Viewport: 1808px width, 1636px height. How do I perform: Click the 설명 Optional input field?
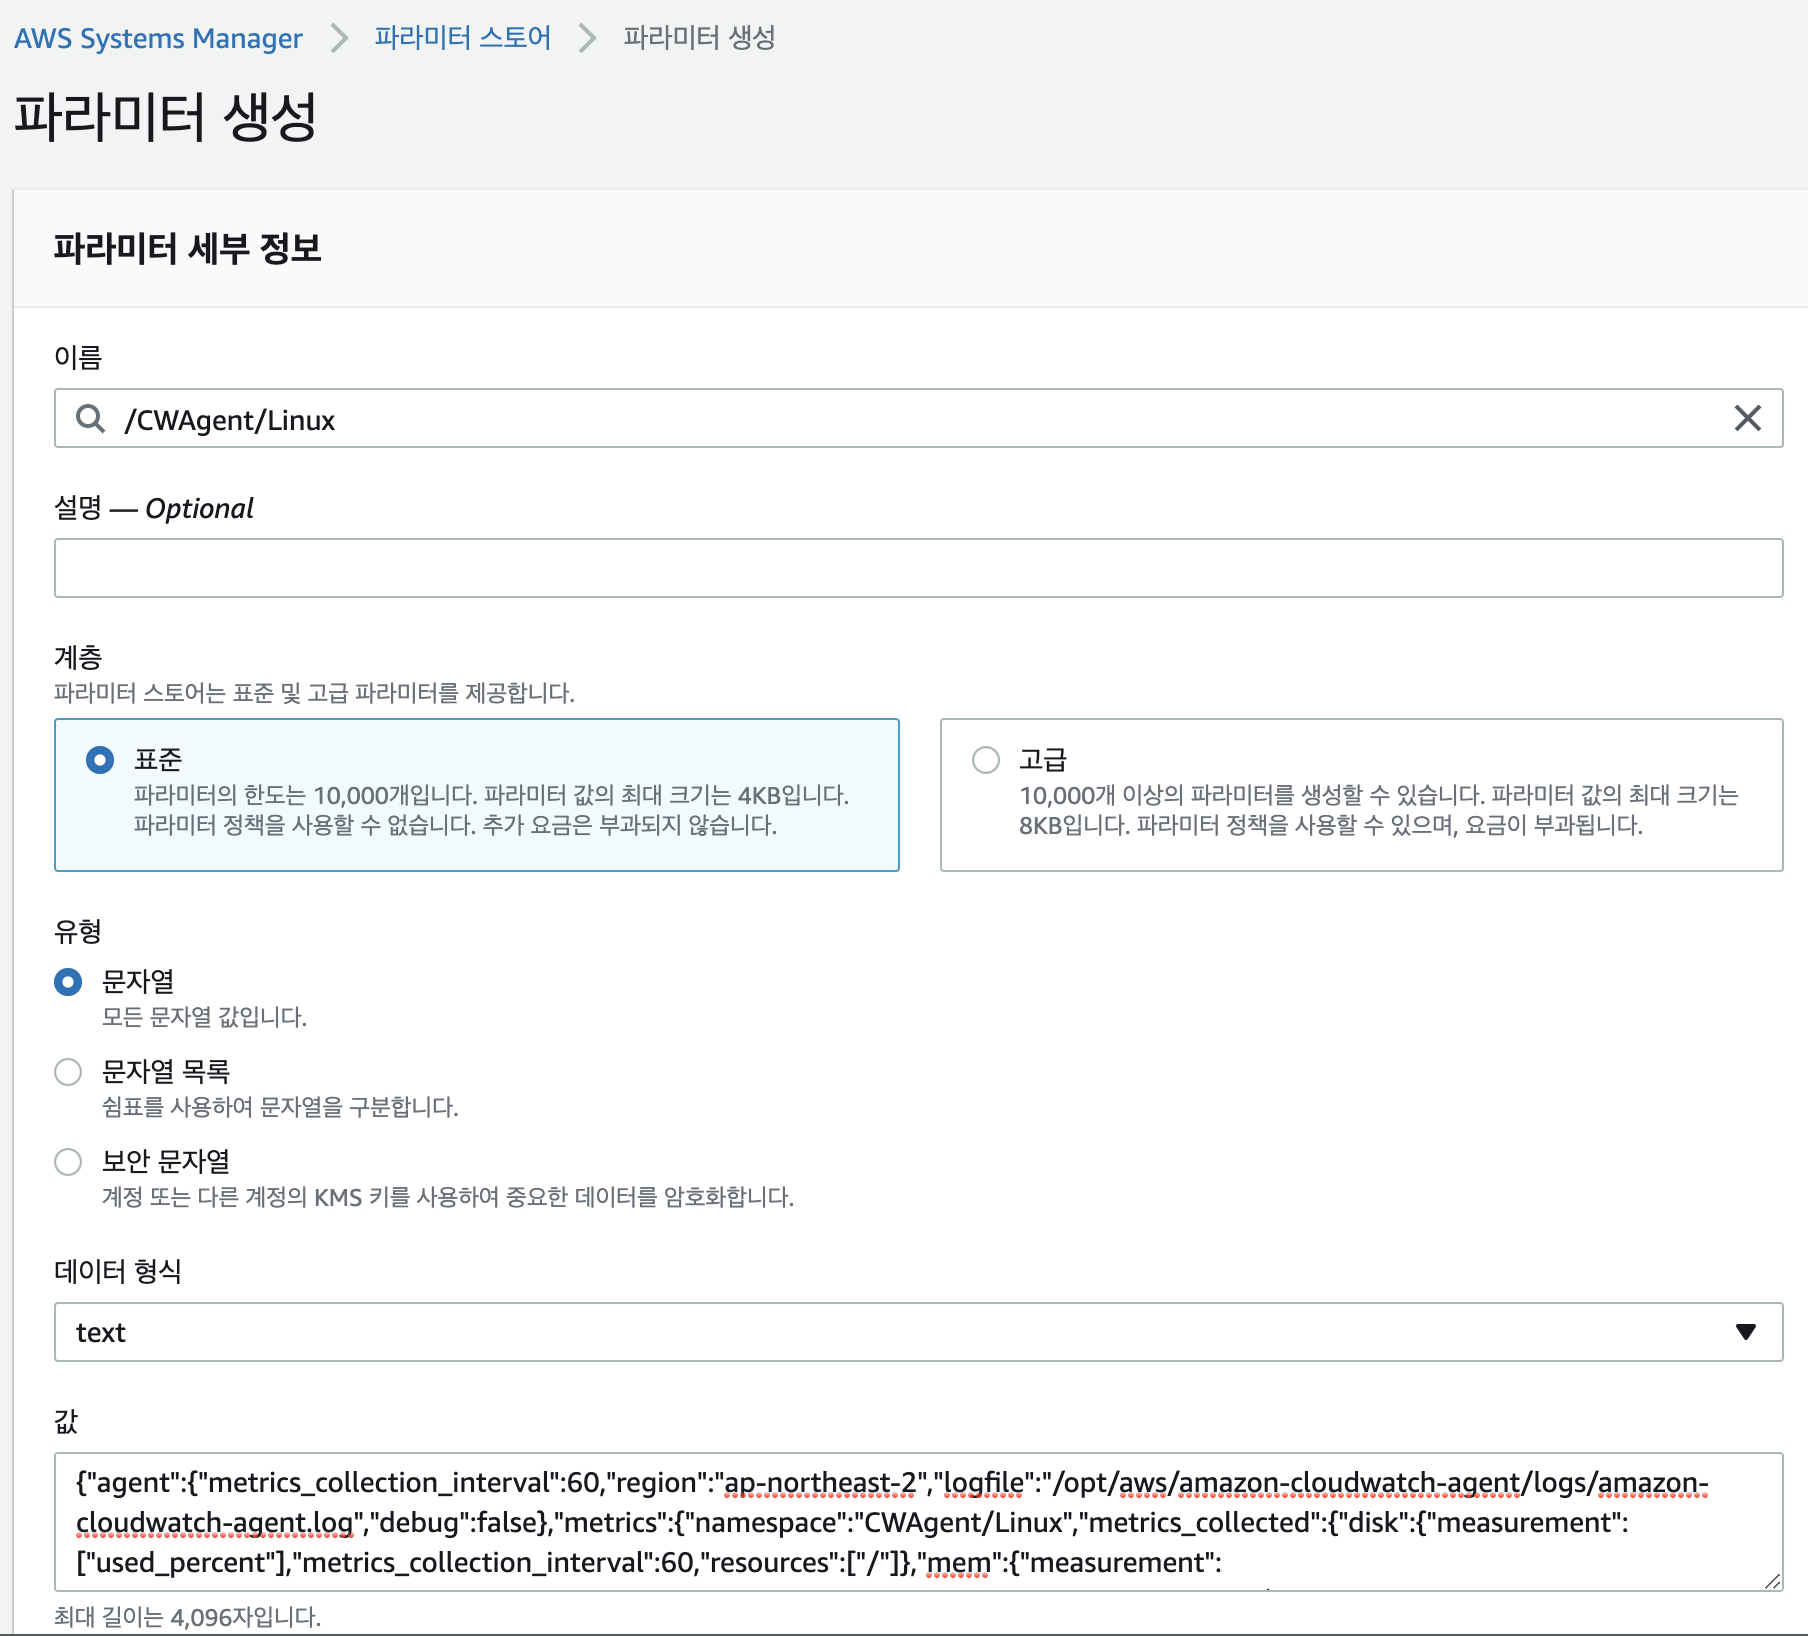point(918,568)
